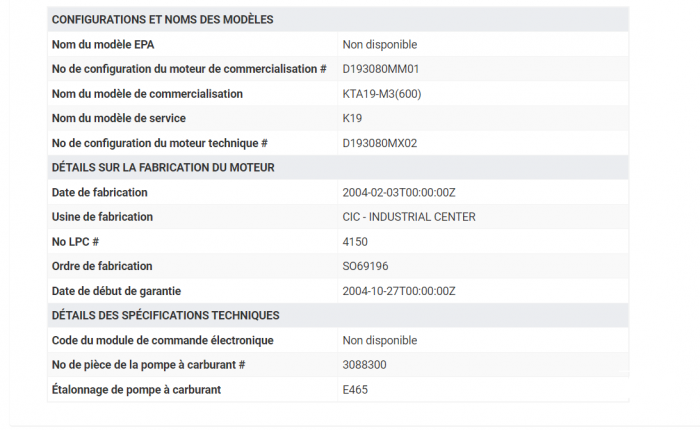Select the KTA19-M3(600) model name value
Image resolution: width=700 pixels, height=430 pixels.
point(382,94)
